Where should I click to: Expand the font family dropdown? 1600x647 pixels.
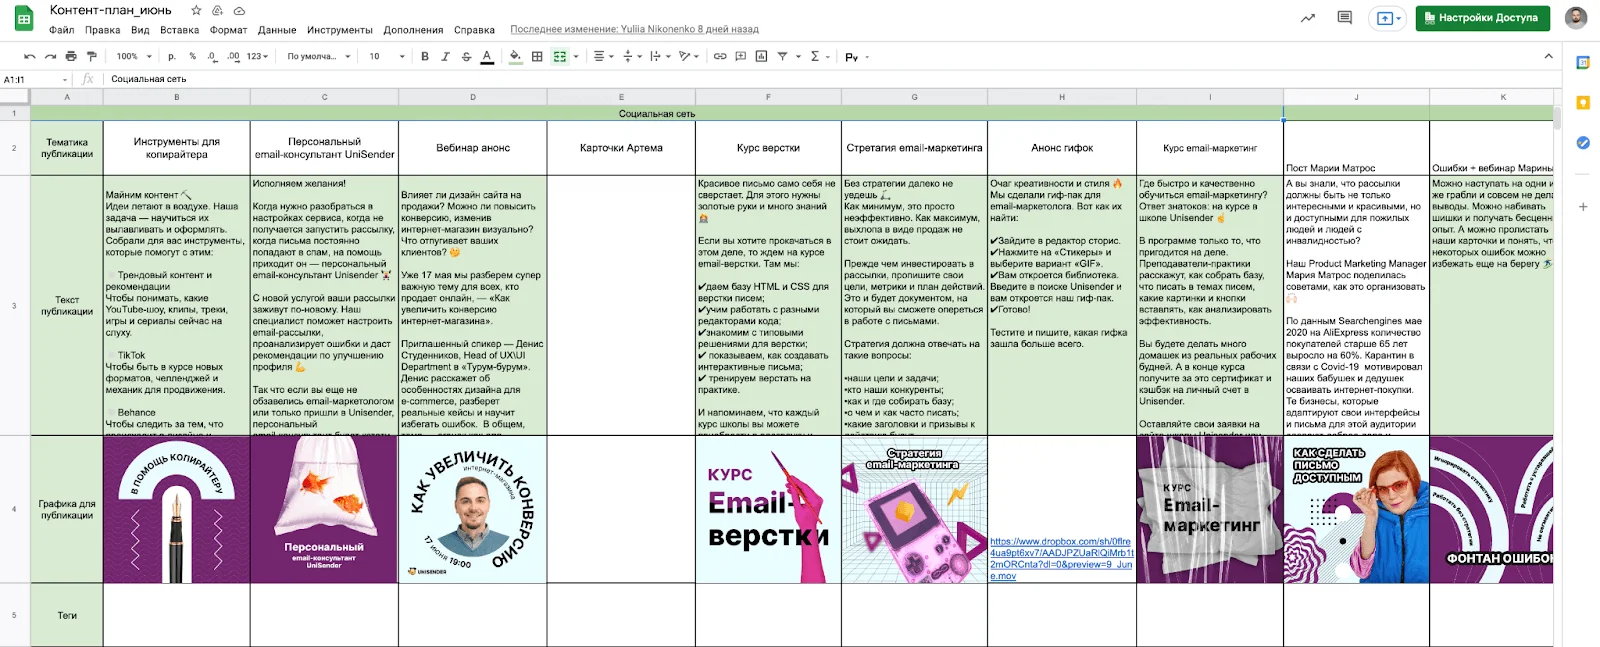click(x=319, y=57)
